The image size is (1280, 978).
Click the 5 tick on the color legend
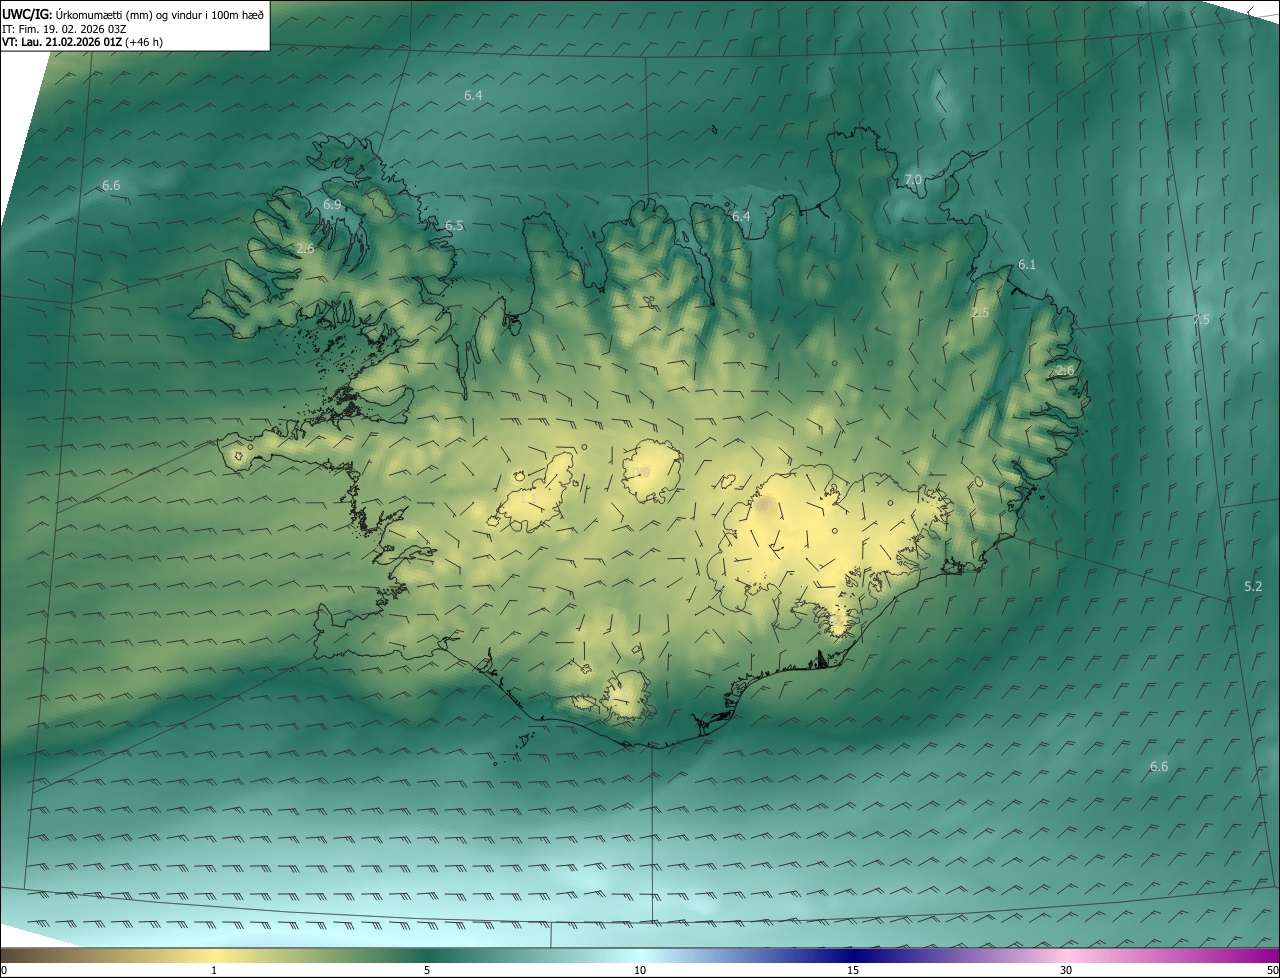tap(427, 970)
